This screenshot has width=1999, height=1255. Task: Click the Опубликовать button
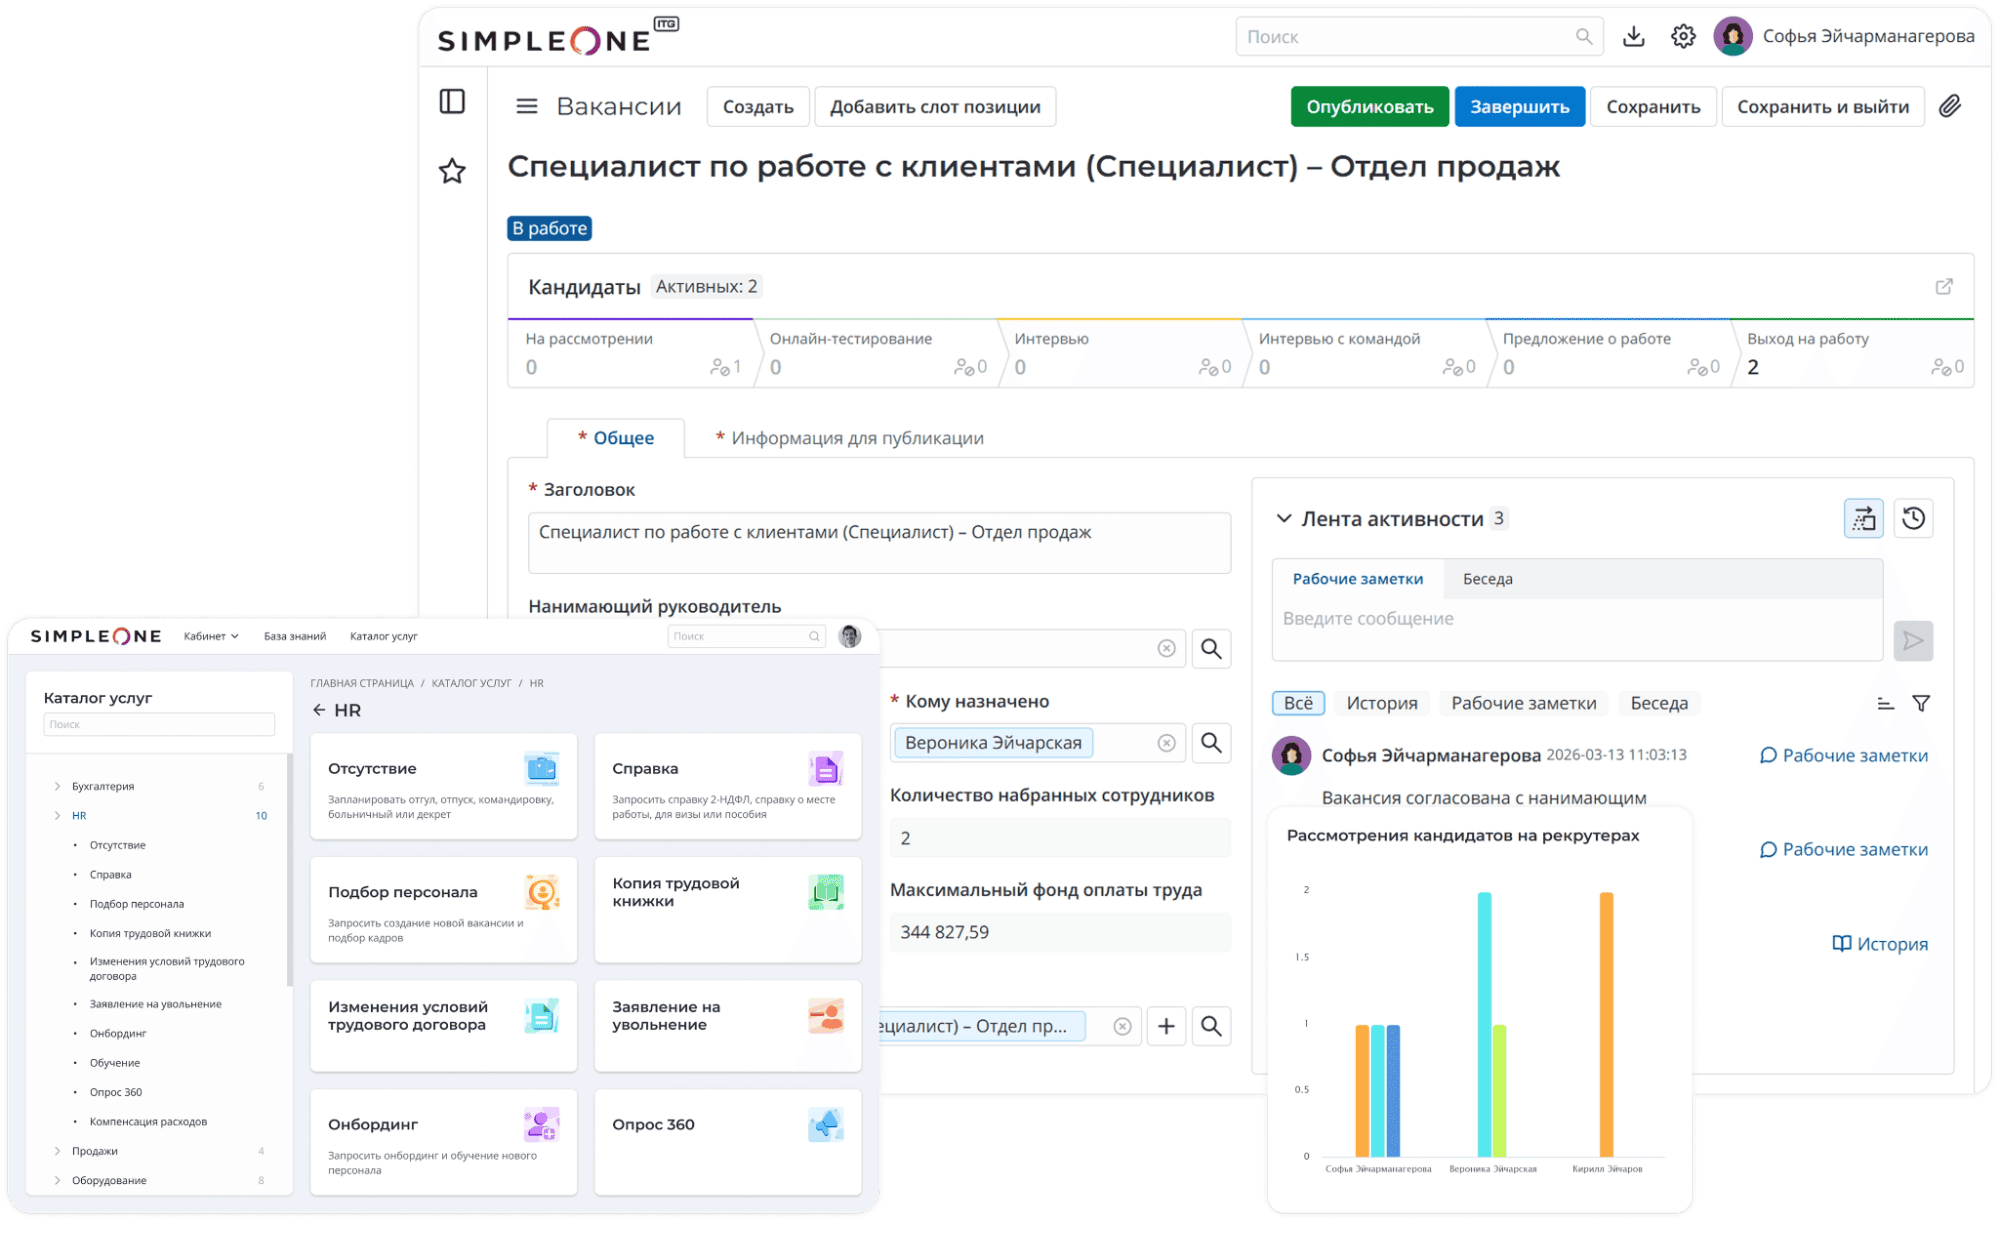pyautogui.click(x=1369, y=106)
